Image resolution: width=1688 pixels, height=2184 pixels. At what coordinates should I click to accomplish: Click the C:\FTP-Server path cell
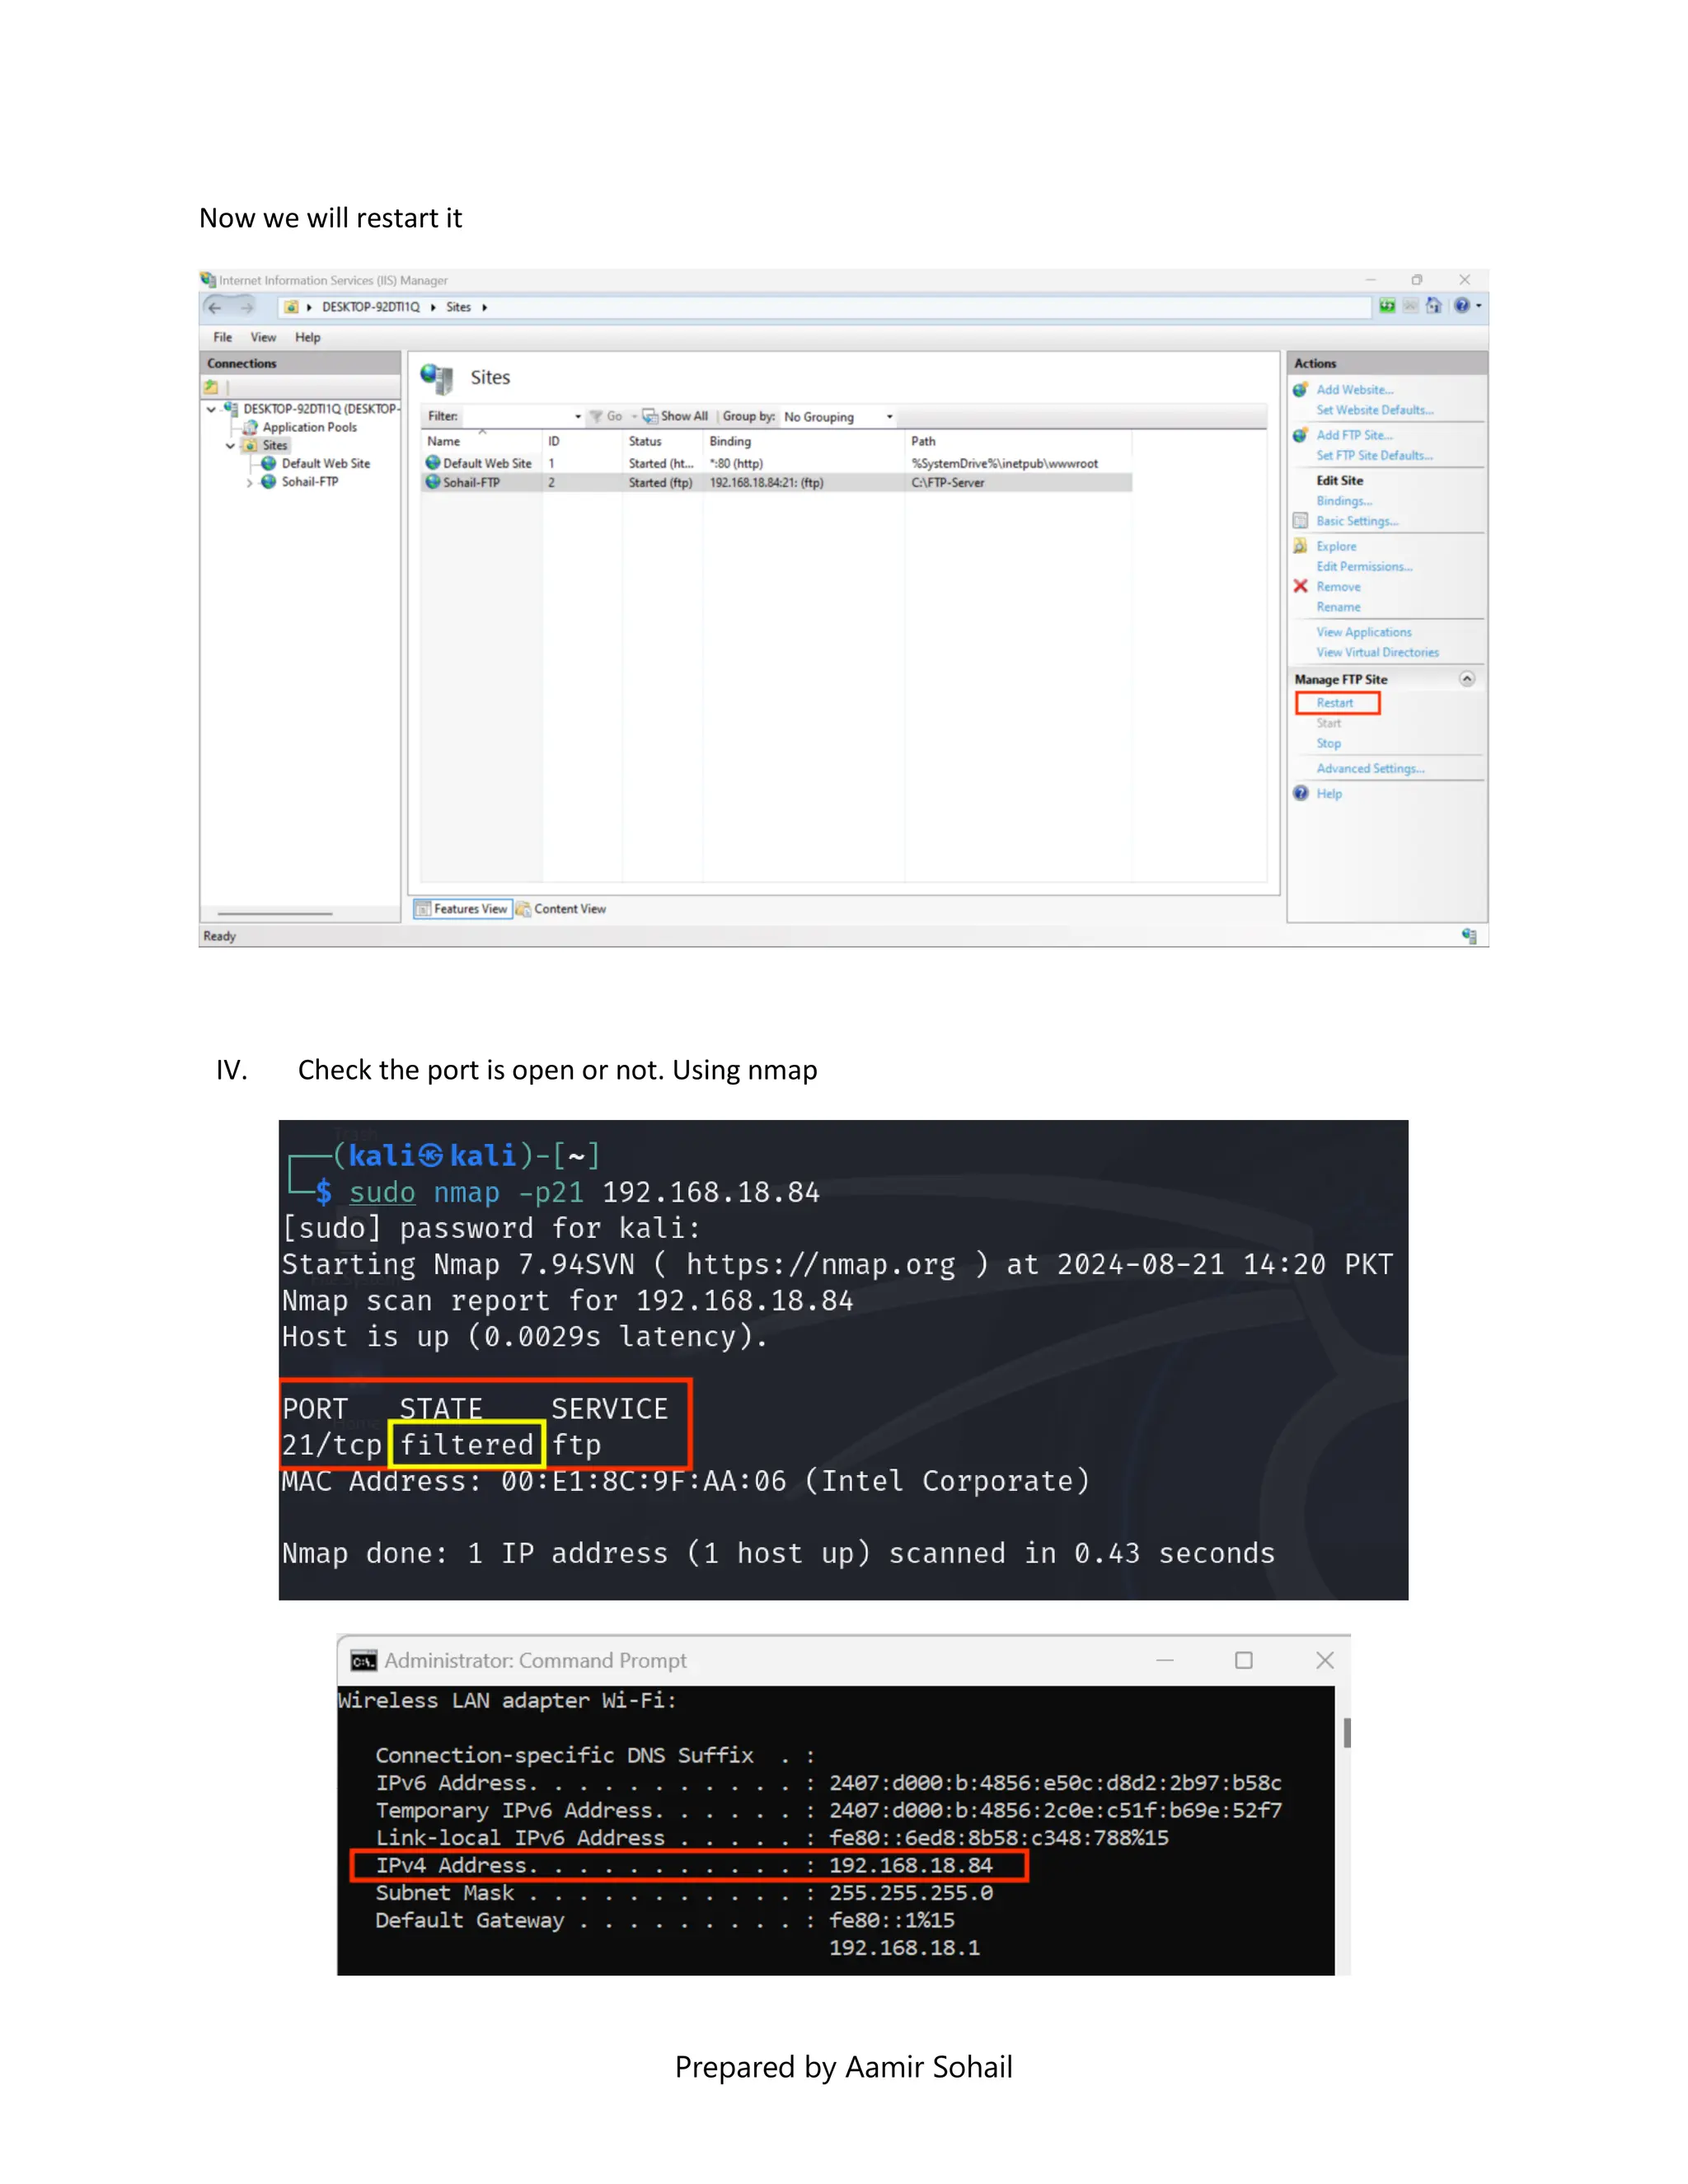pyautogui.click(x=948, y=482)
